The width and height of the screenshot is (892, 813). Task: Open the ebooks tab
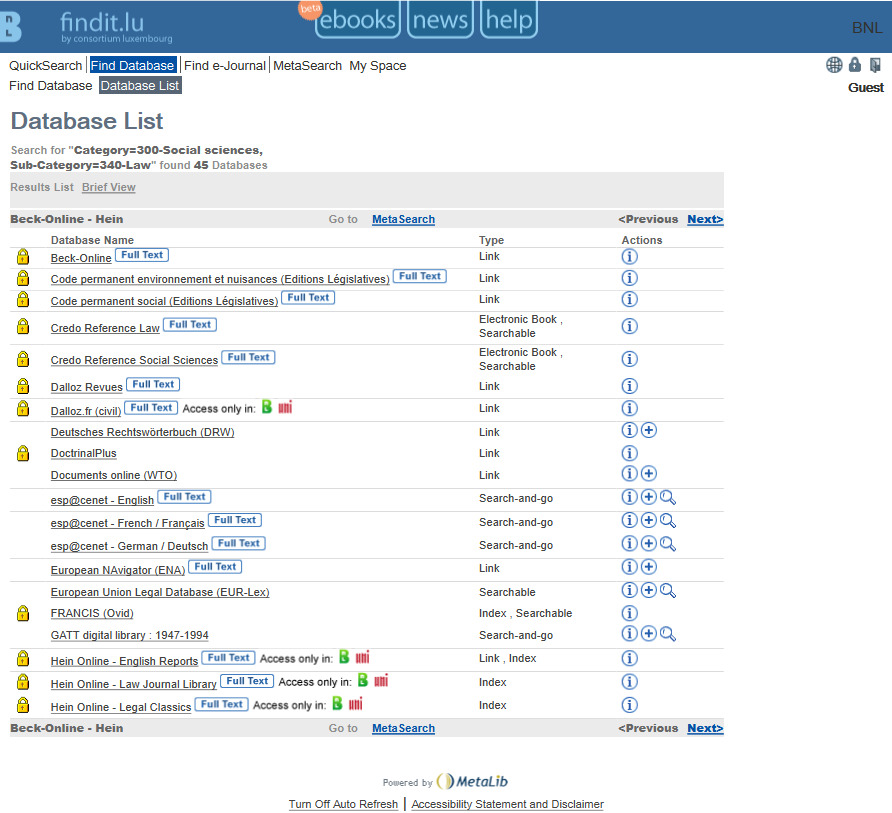click(357, 20)
